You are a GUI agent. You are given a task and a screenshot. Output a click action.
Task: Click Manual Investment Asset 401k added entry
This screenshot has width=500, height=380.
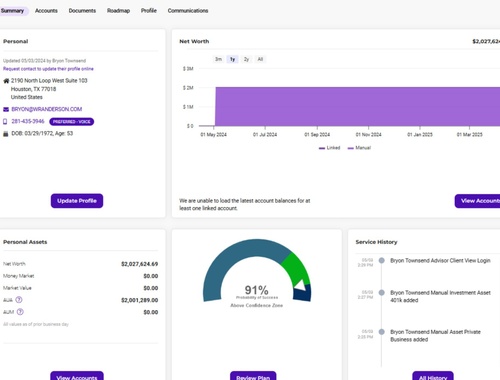(x=440, y=296)
